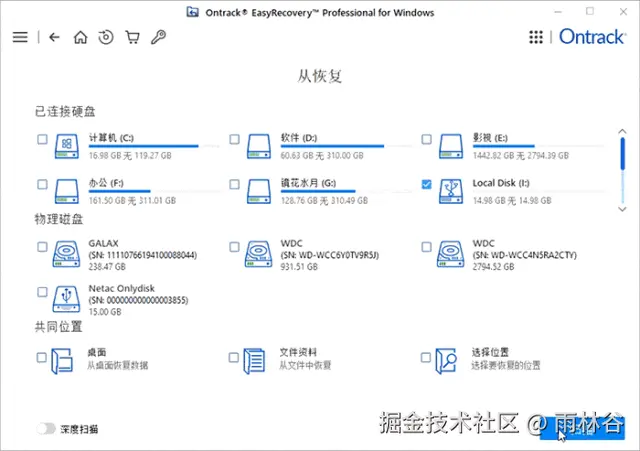Check the 计算机 (C:) checkbox

pos(42,139)
